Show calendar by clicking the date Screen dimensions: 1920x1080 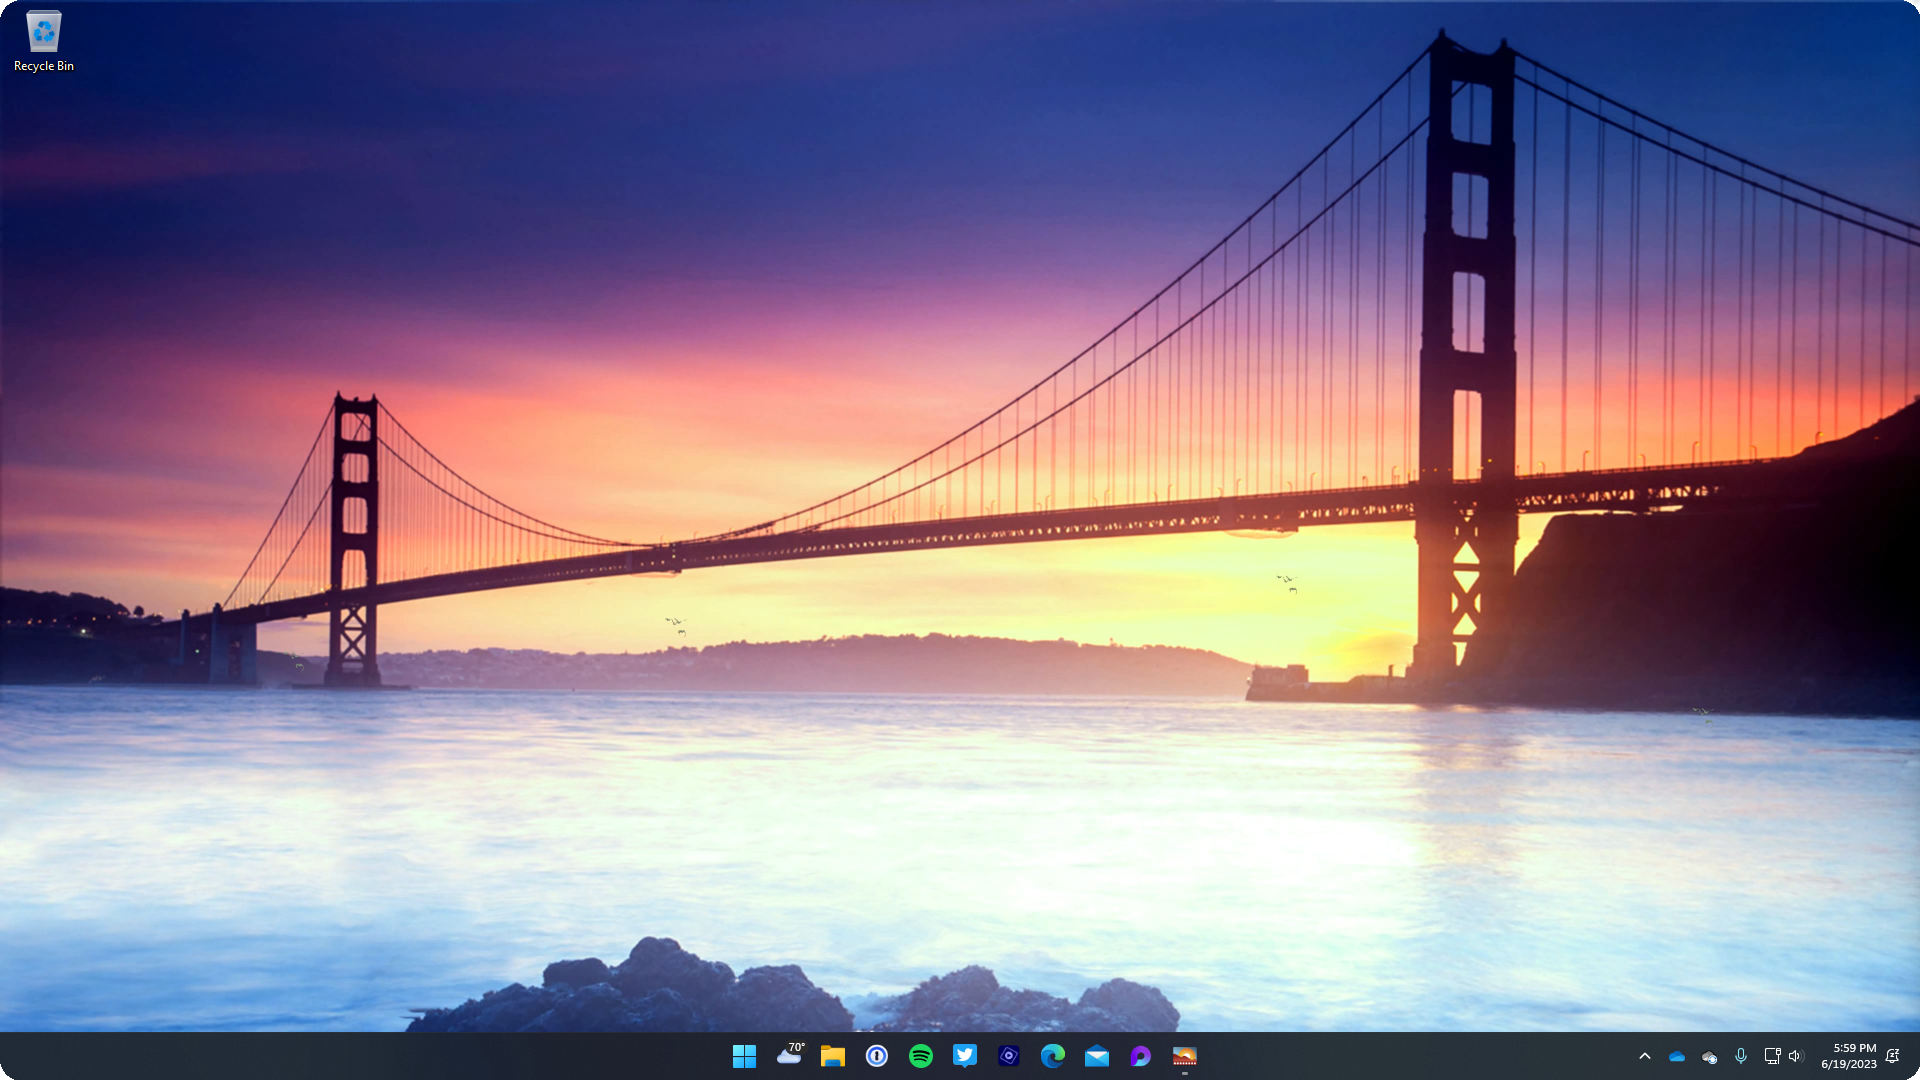1853,1063
